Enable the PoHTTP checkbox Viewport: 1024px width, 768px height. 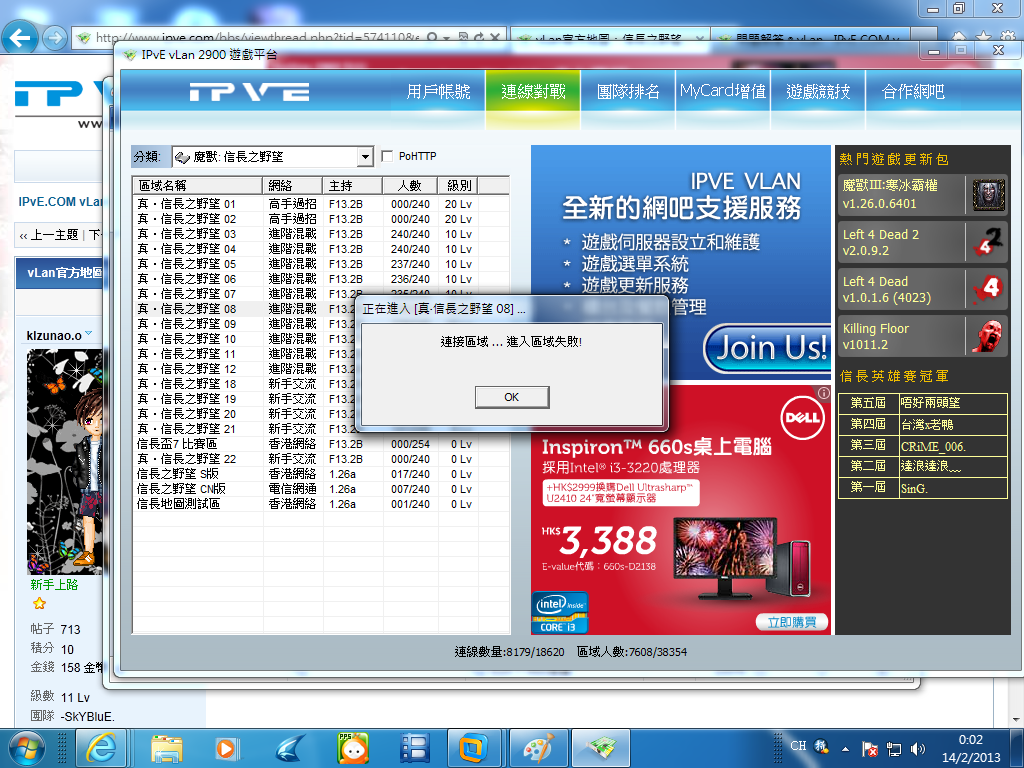(x=388, y=157)
